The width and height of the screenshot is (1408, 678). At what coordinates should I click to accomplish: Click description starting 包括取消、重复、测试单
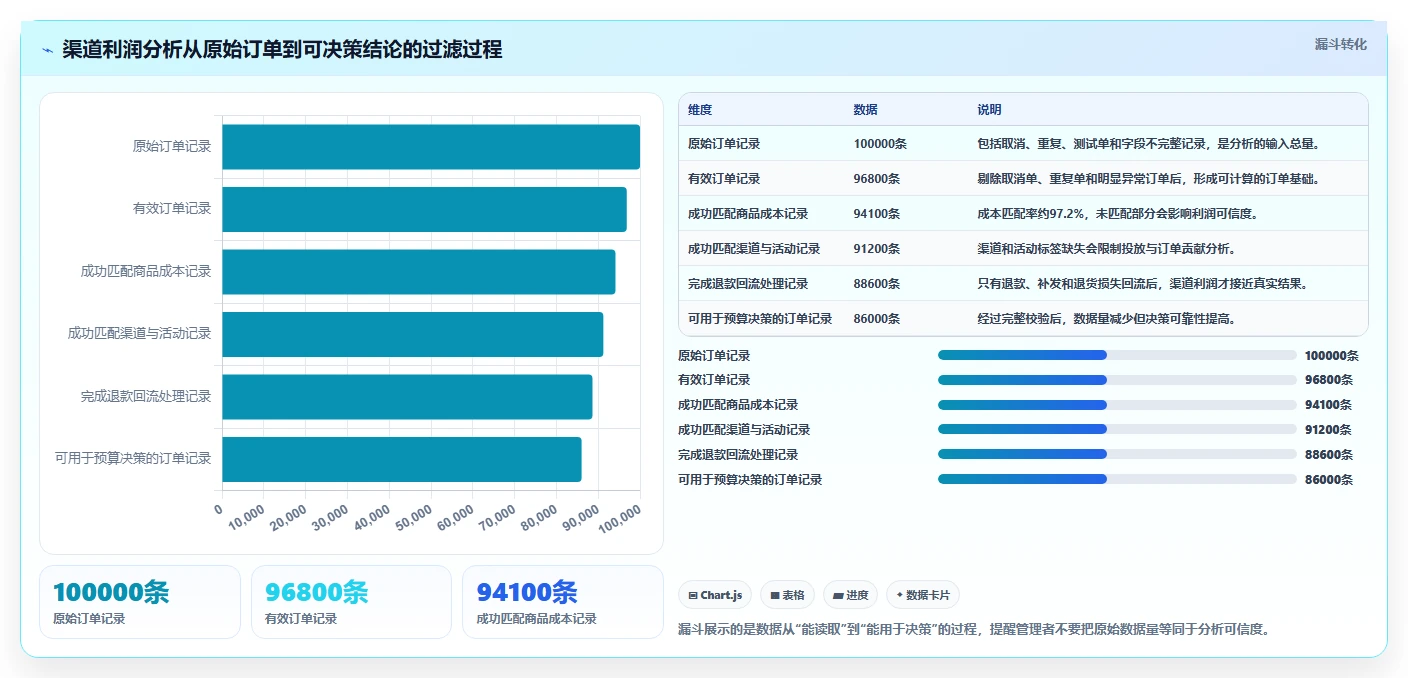1149,144
